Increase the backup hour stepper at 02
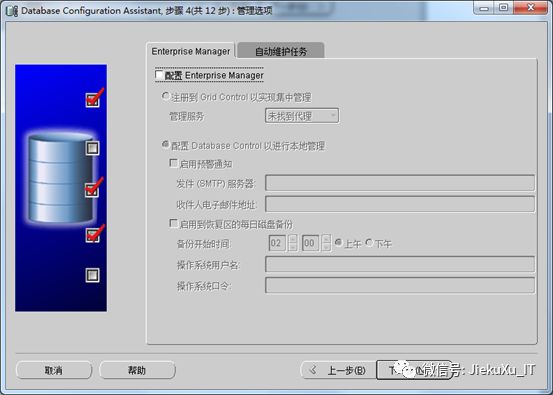Image resolution: width=553 pixels, height=395 pixels. [292, 239]
